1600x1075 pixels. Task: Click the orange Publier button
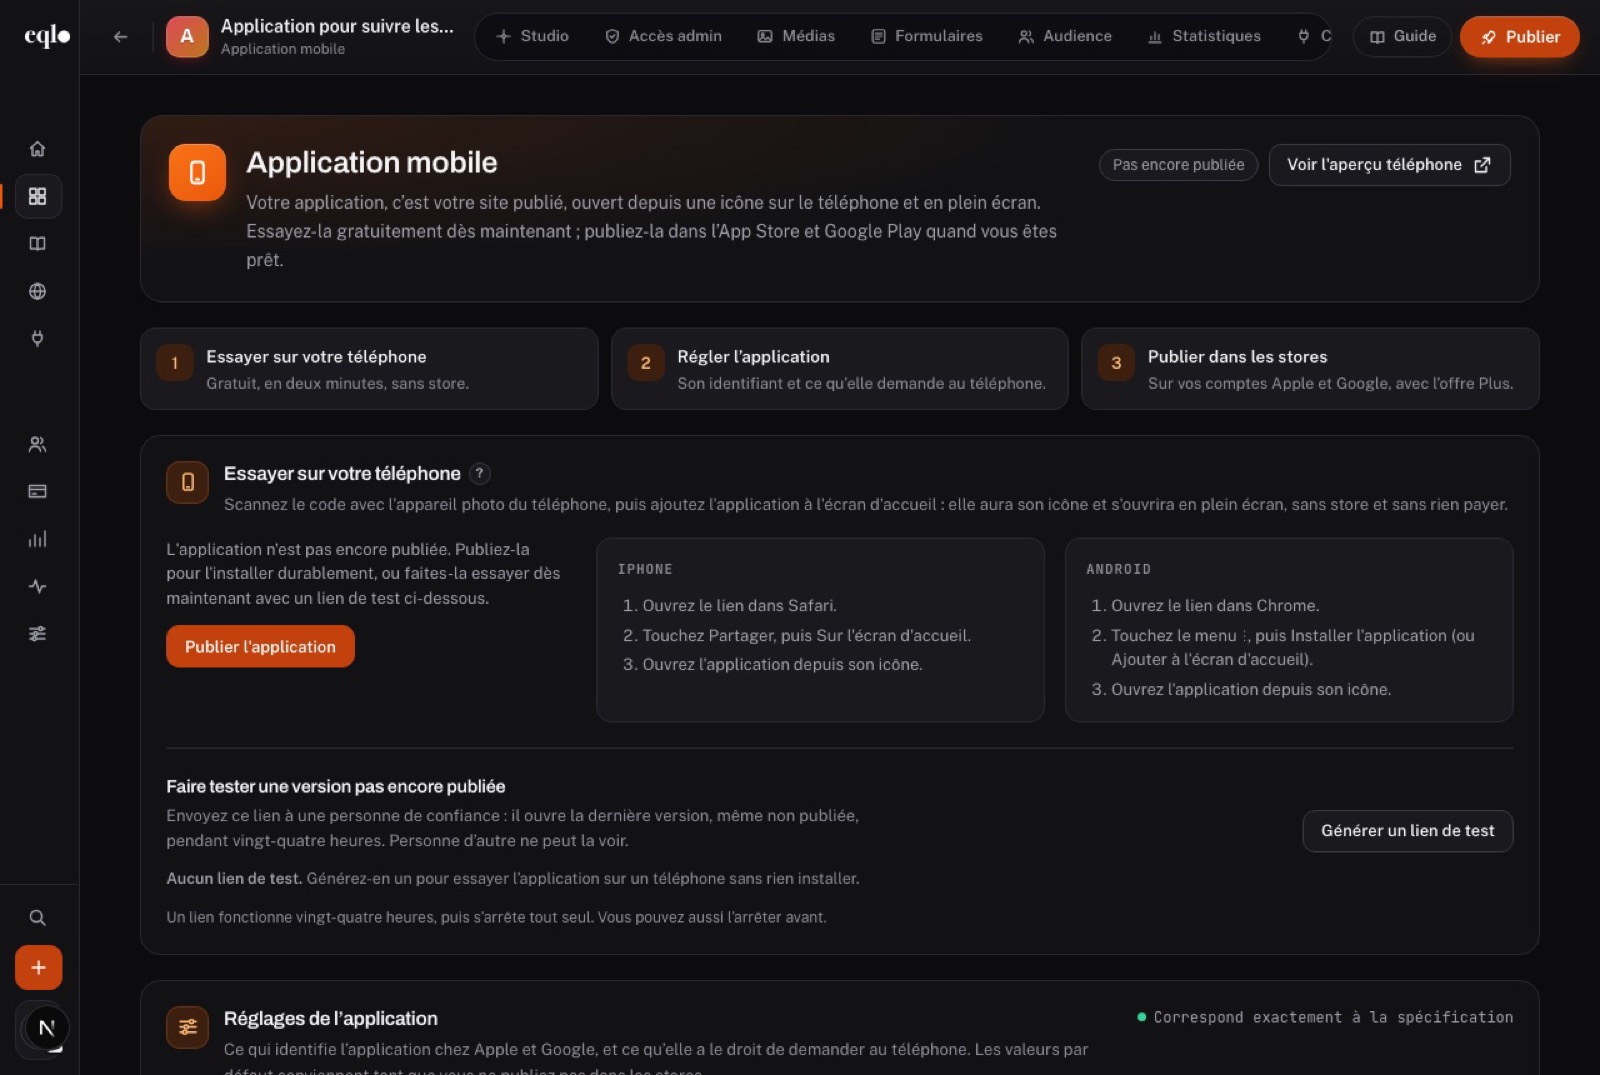pos(1520,37)
